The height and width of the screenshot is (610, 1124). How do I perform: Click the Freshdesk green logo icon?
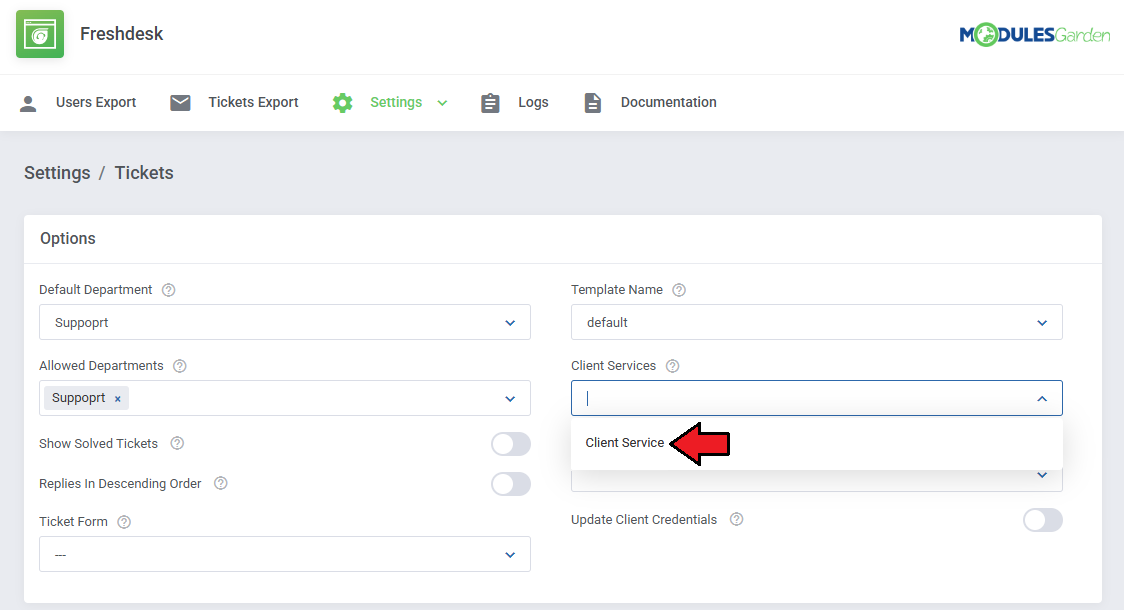40,34
